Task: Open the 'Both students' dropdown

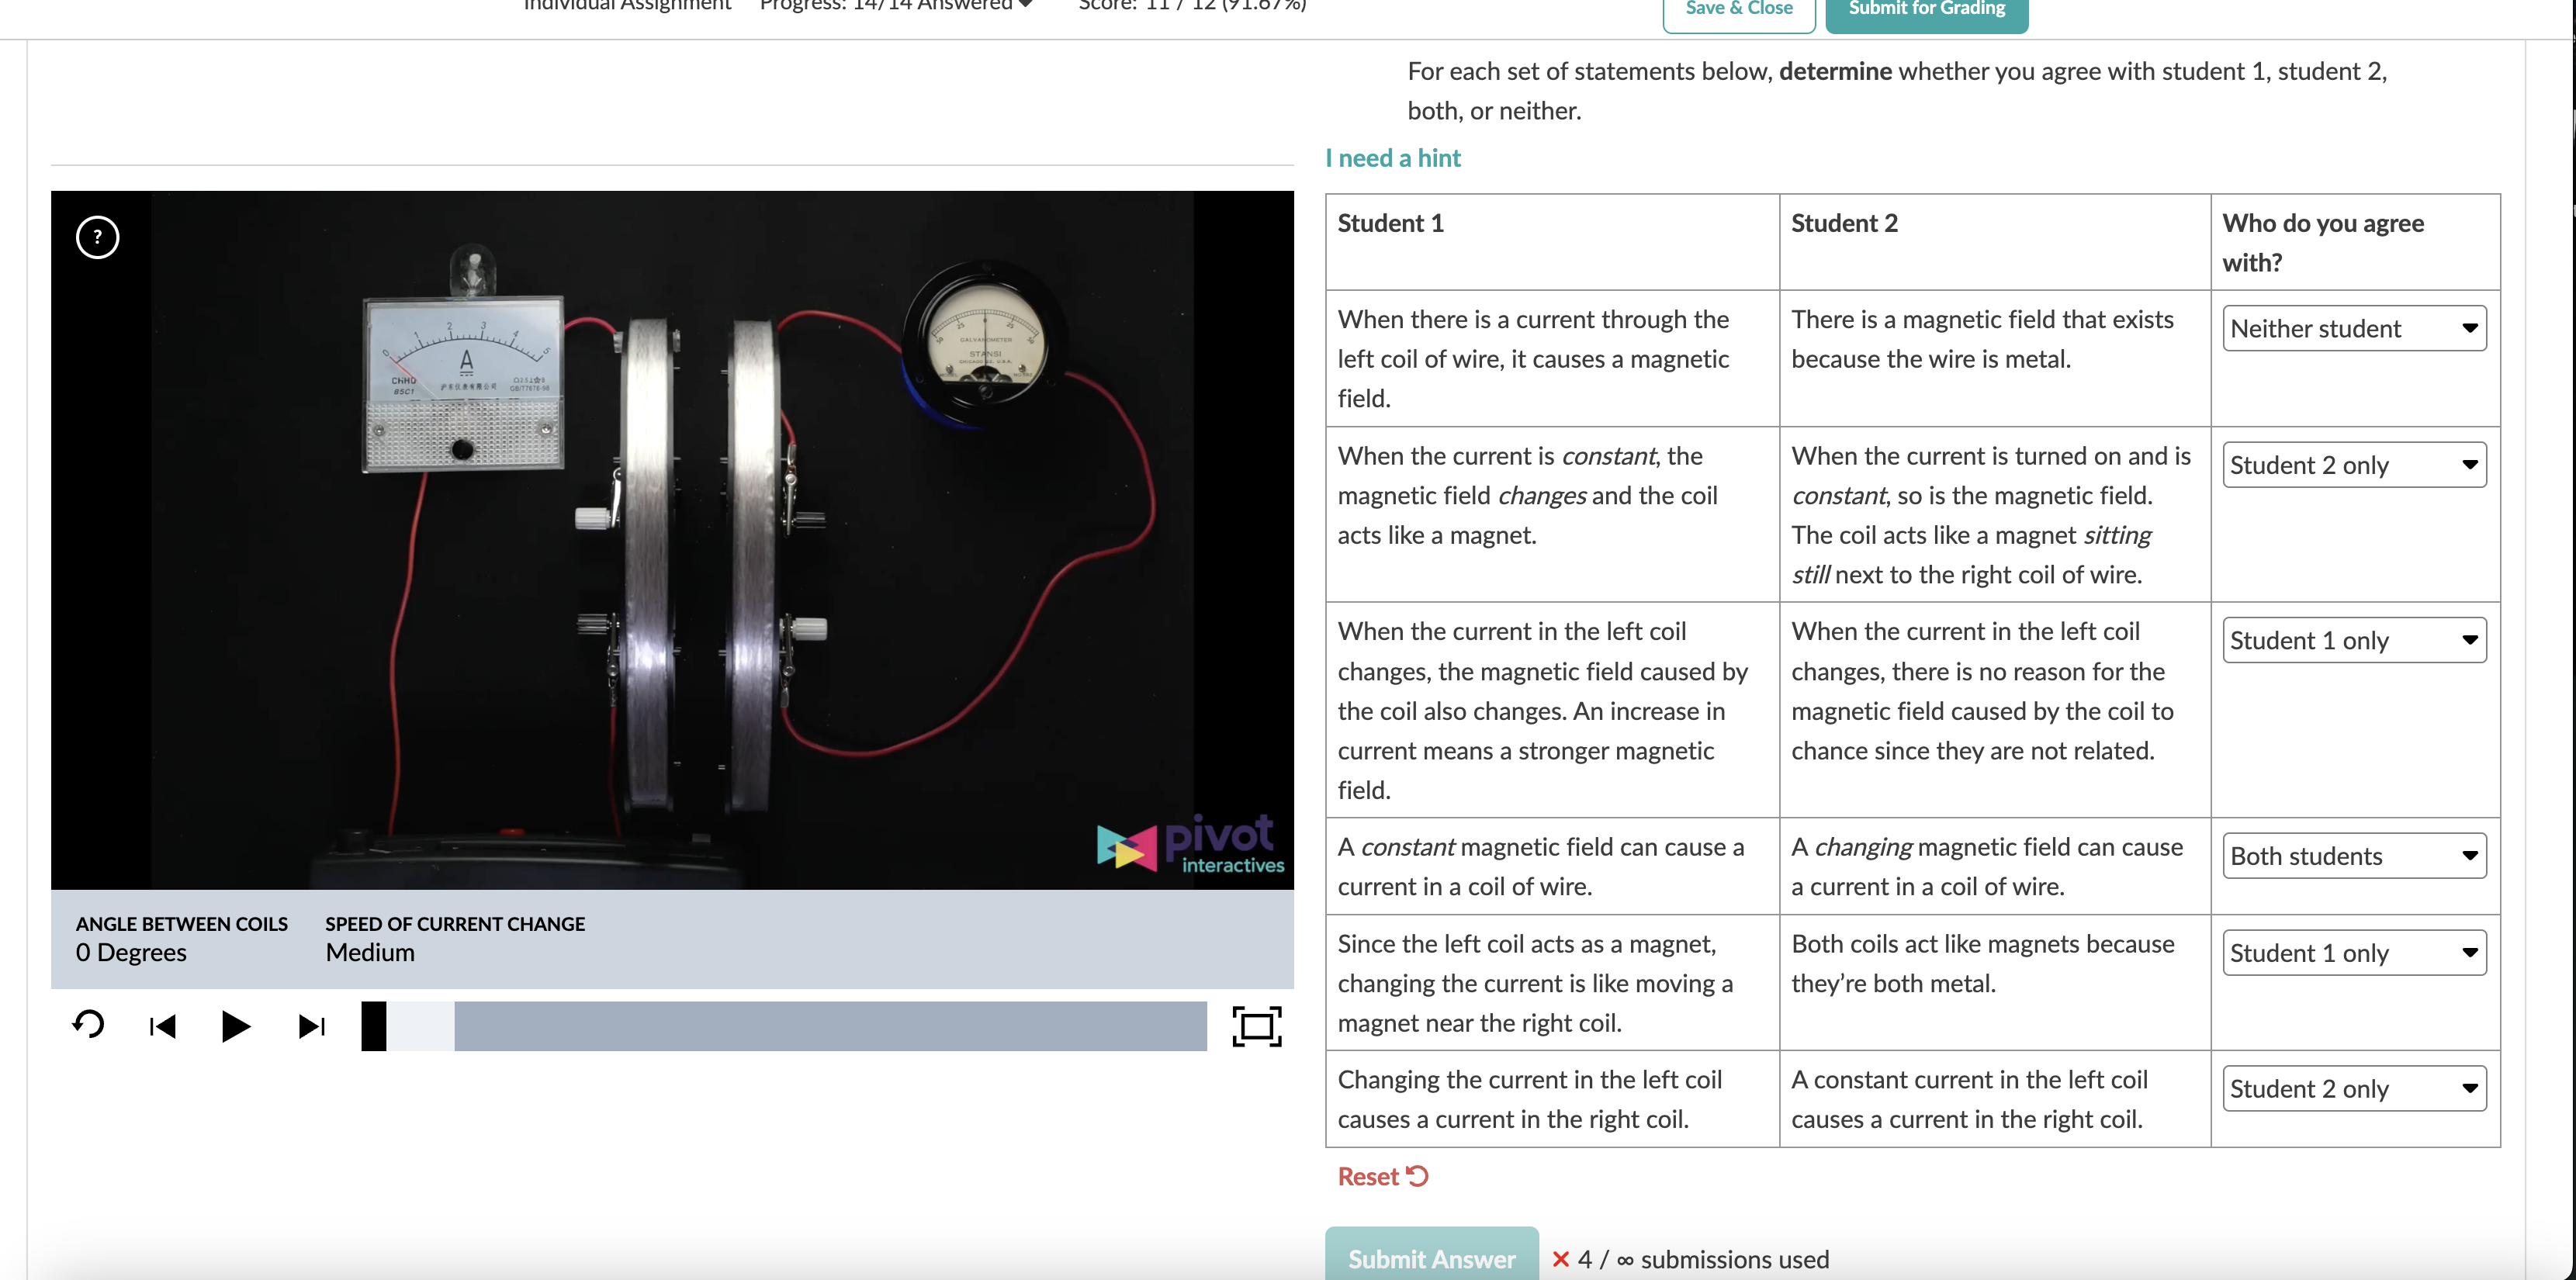Action: pos(2353,856)
